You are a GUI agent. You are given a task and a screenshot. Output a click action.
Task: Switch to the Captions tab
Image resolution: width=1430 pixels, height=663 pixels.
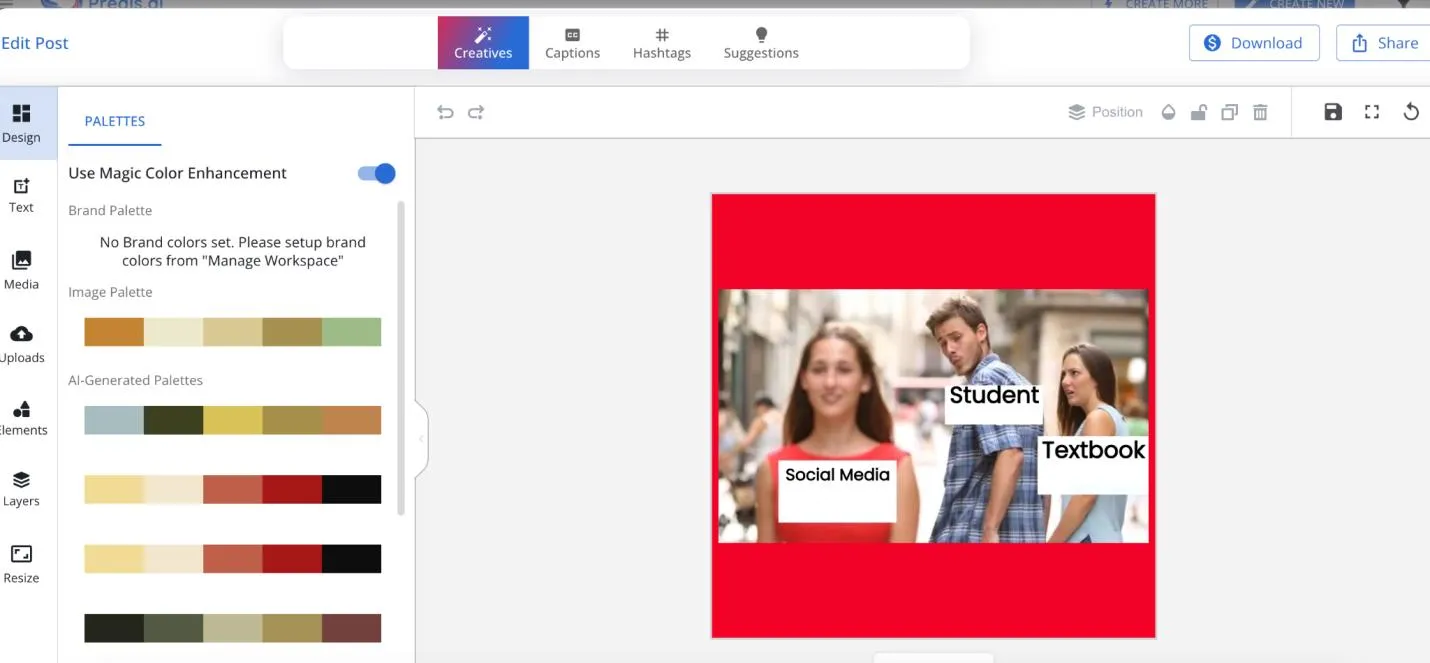coord(572,43)
